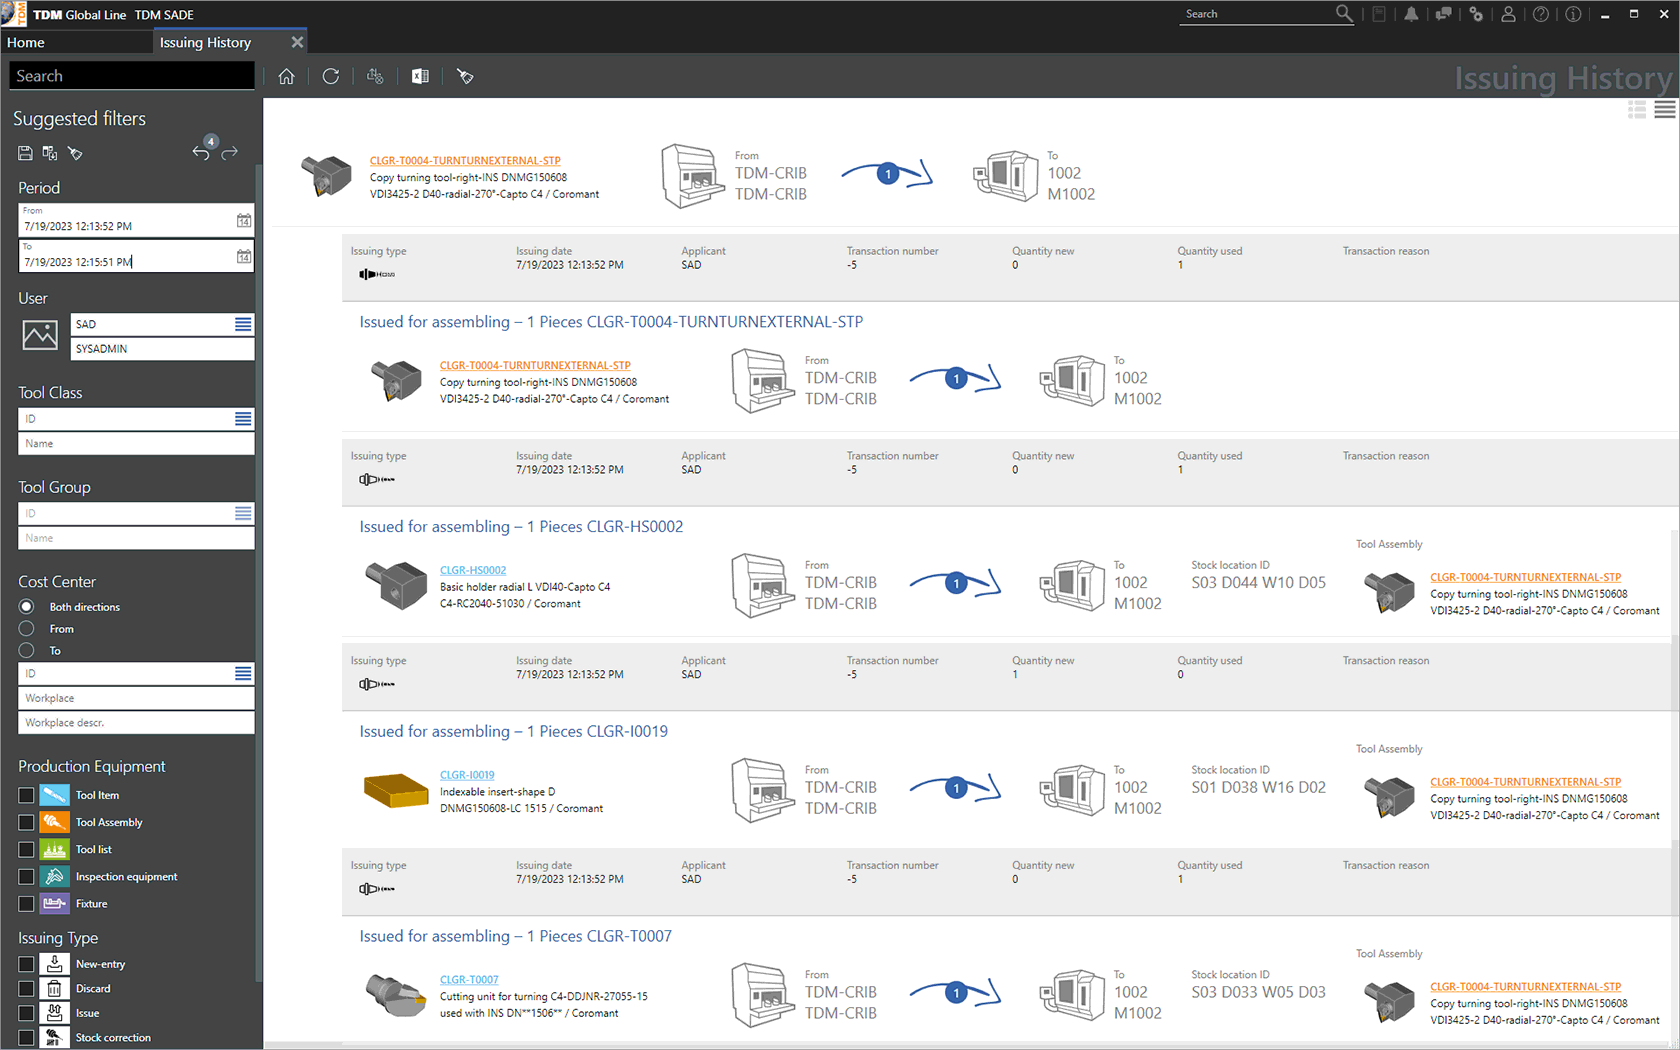Click the SYSADMIN user name field
1680x1050 pixels.
pyautogui.click(x=162, y=349)
